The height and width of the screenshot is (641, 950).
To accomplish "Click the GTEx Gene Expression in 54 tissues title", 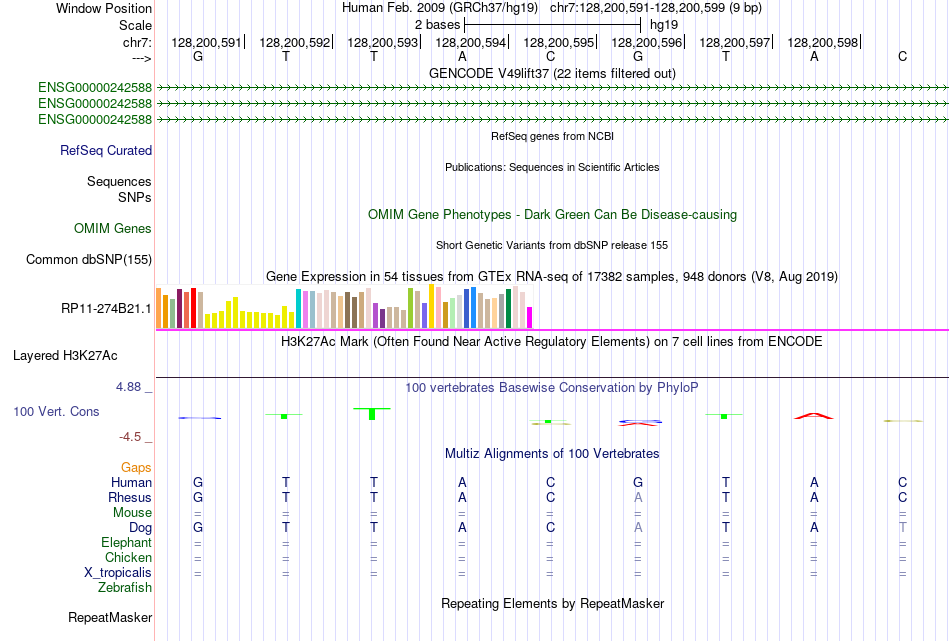I will (552, 276).
